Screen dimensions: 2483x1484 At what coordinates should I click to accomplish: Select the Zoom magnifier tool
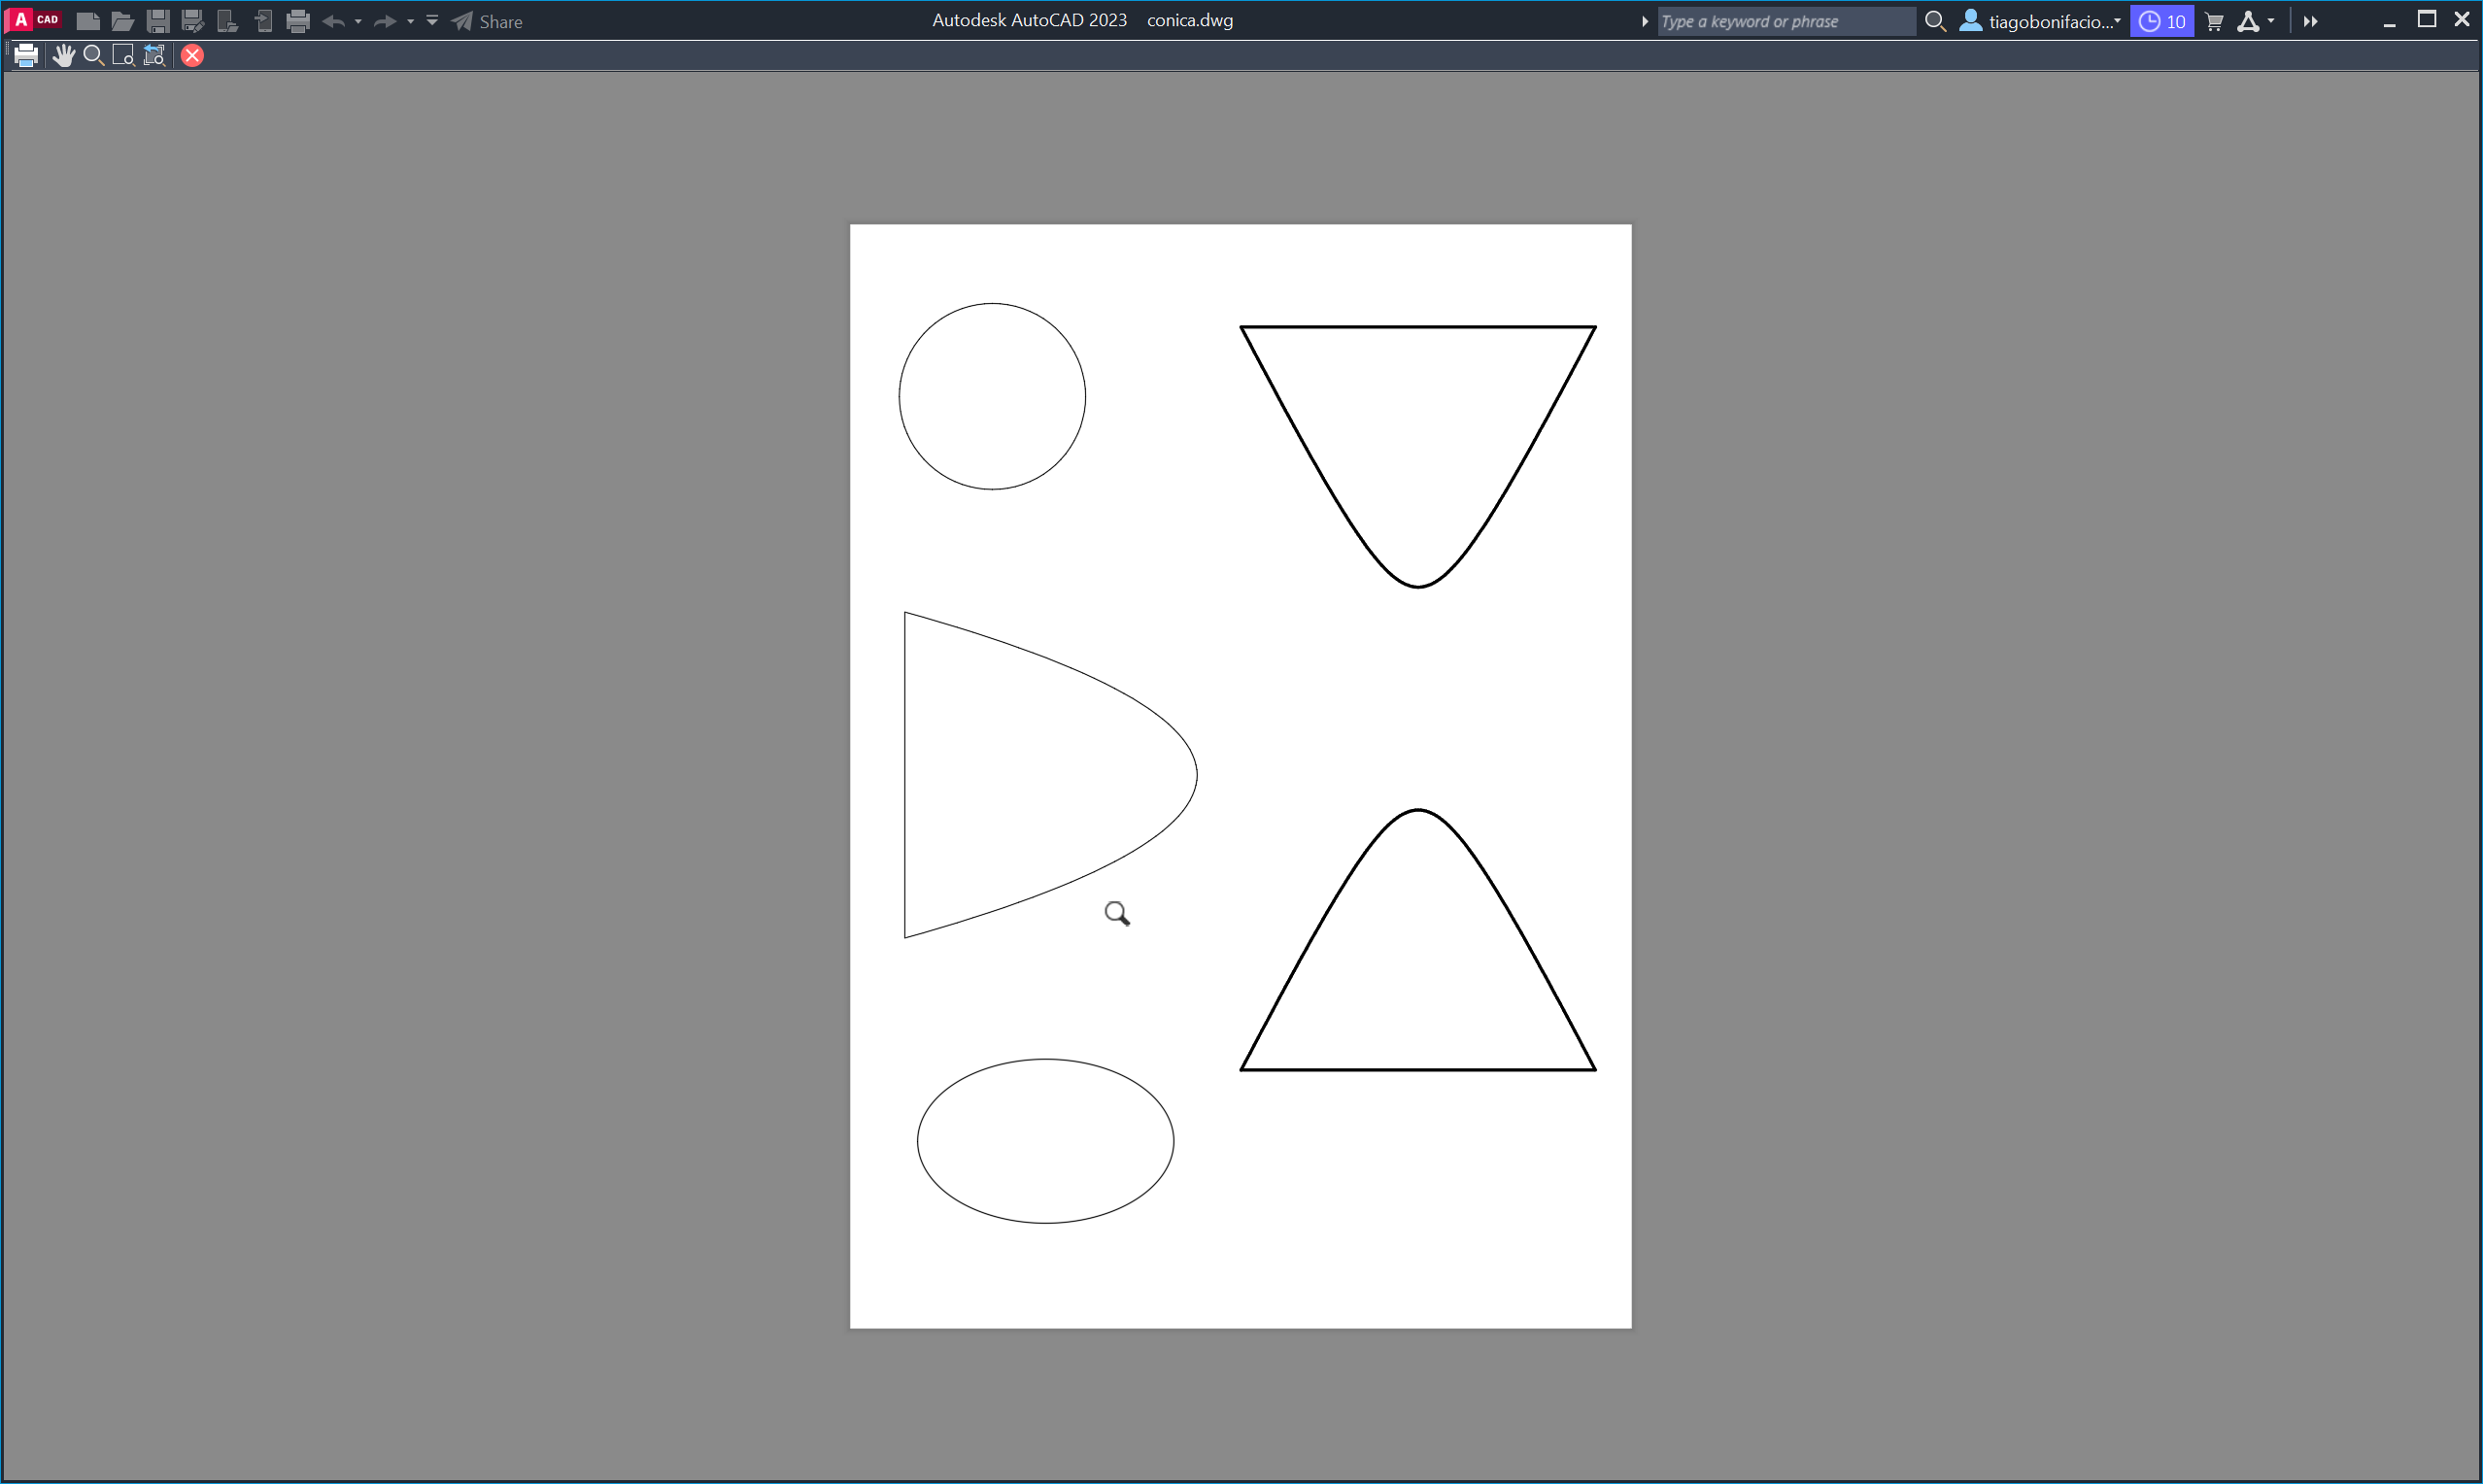[x=93, y=56]
